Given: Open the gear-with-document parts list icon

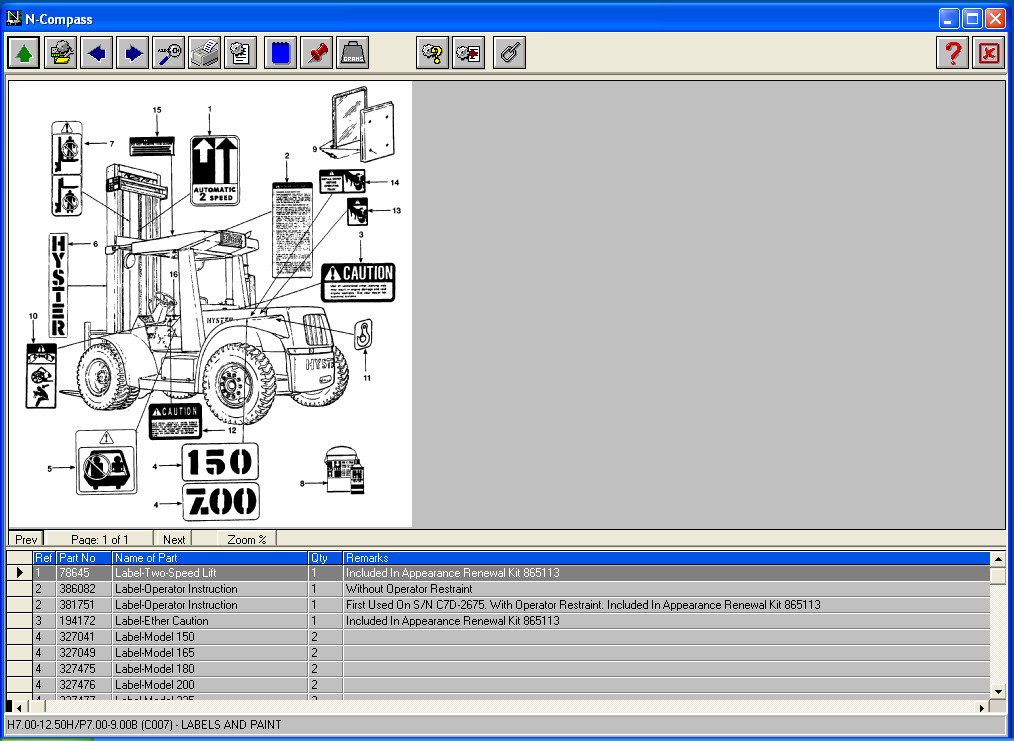Looking at the screenshot, I should pos(241,52).
